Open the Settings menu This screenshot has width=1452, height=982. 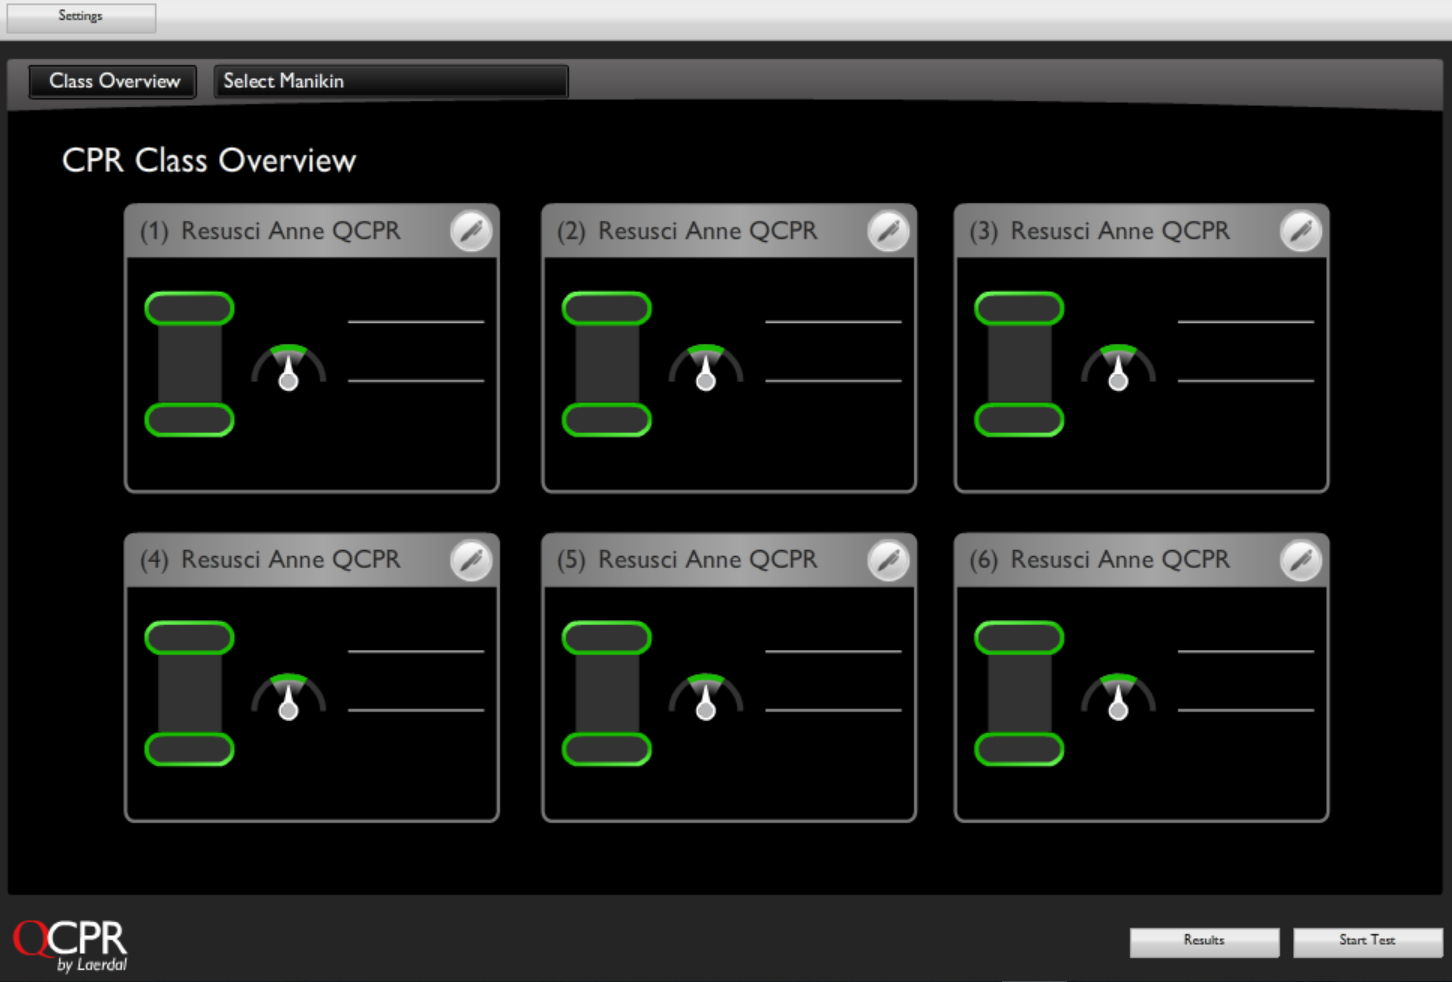pos(80,16)
